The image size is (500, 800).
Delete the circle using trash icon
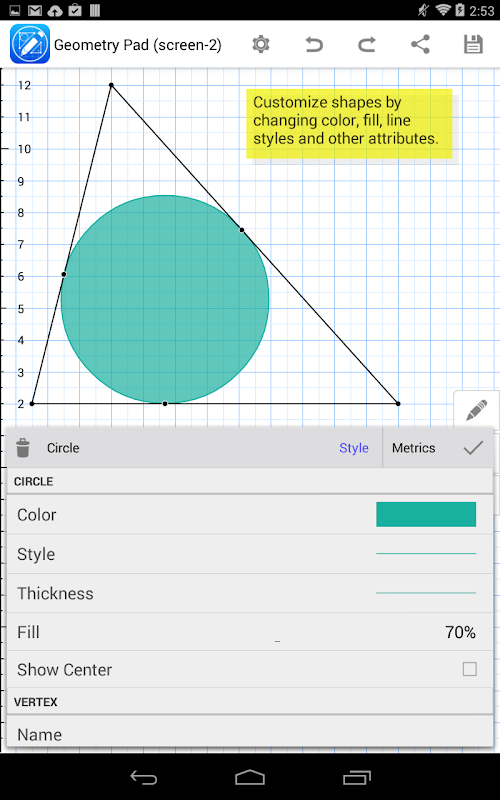coord(23,447)
